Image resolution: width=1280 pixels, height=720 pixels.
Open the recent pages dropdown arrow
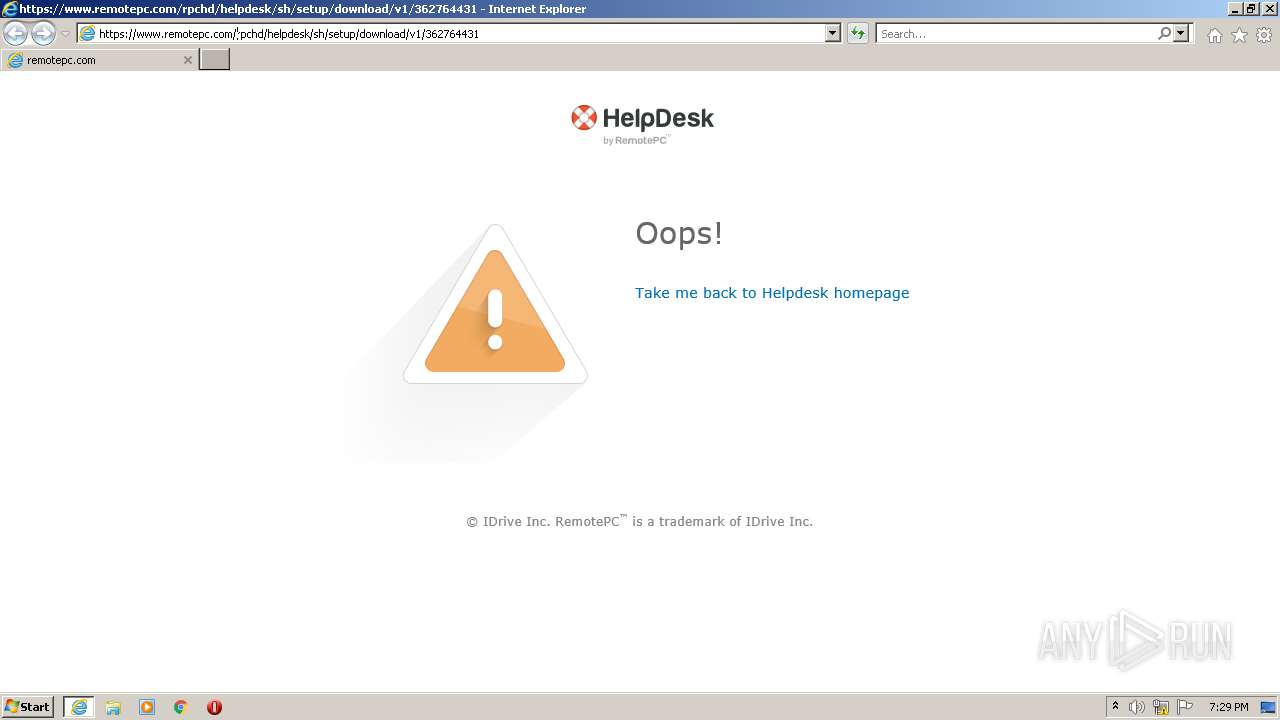pos(65,34)
